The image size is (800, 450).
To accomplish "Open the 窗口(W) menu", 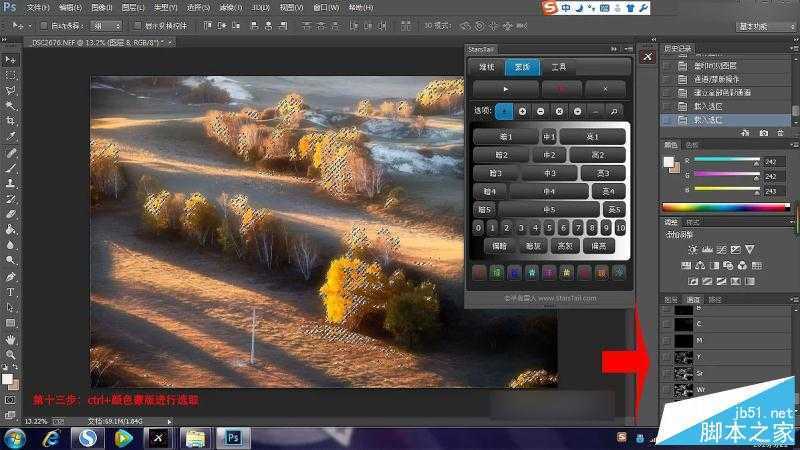I will click(x=326, y=8).
